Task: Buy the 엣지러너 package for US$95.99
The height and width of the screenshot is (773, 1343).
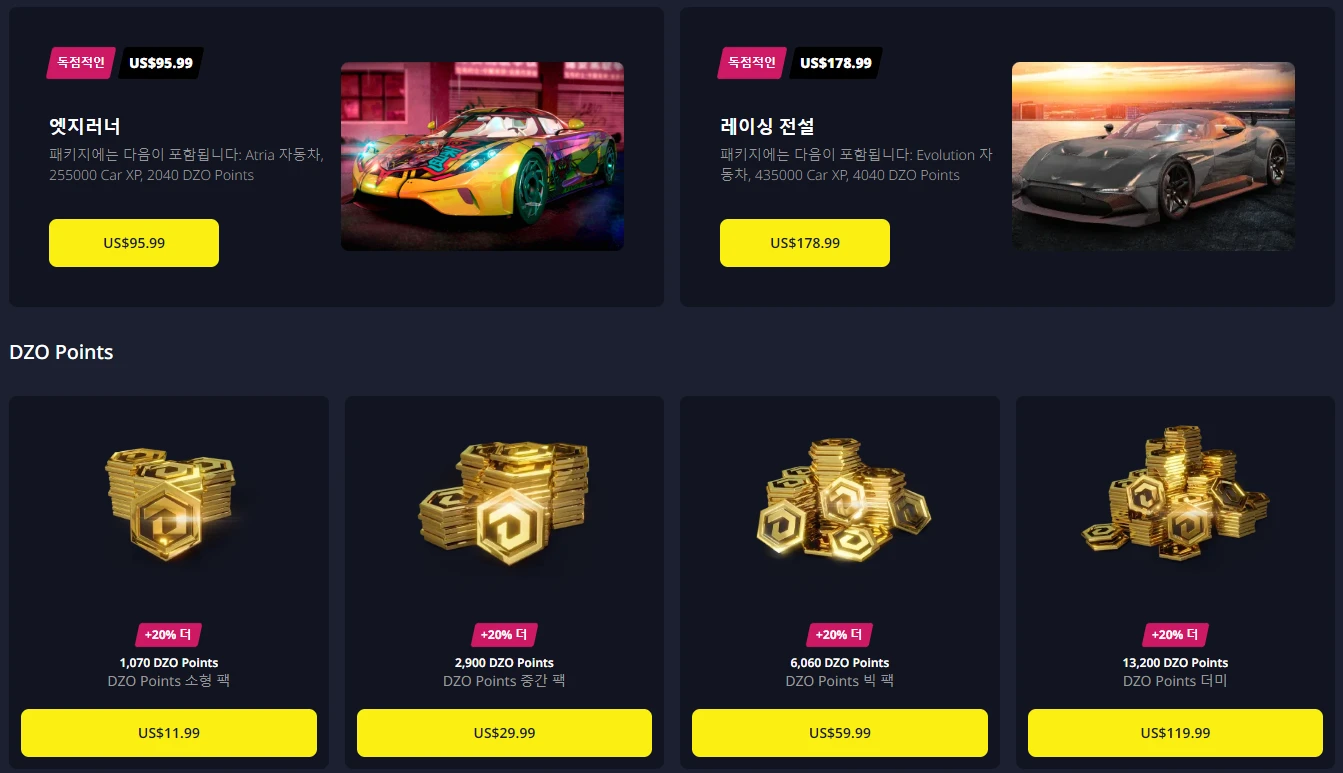Action: 134,243
